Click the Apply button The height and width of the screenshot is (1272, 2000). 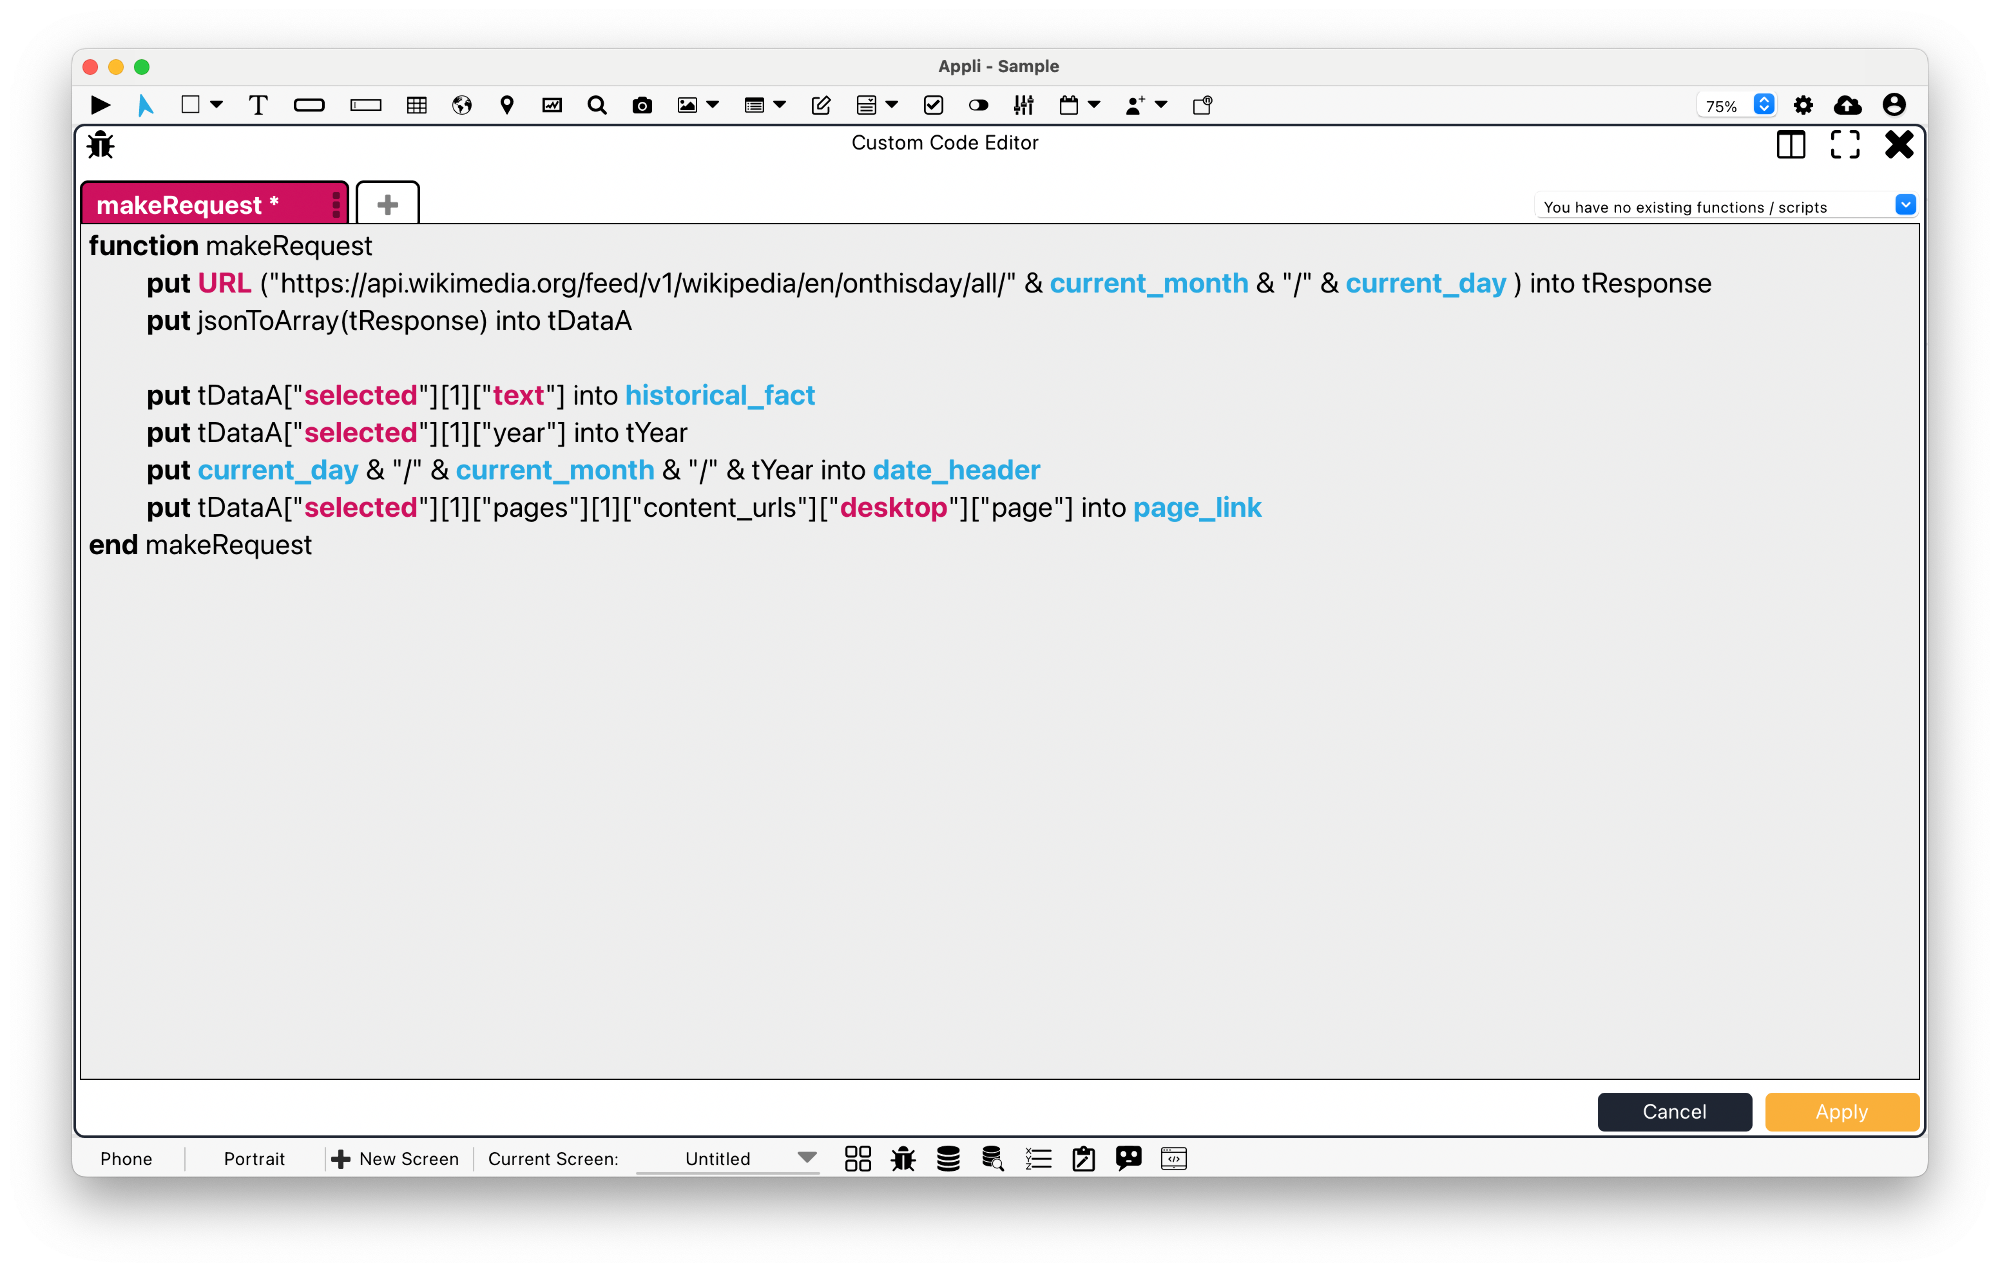[1841, 1109]
